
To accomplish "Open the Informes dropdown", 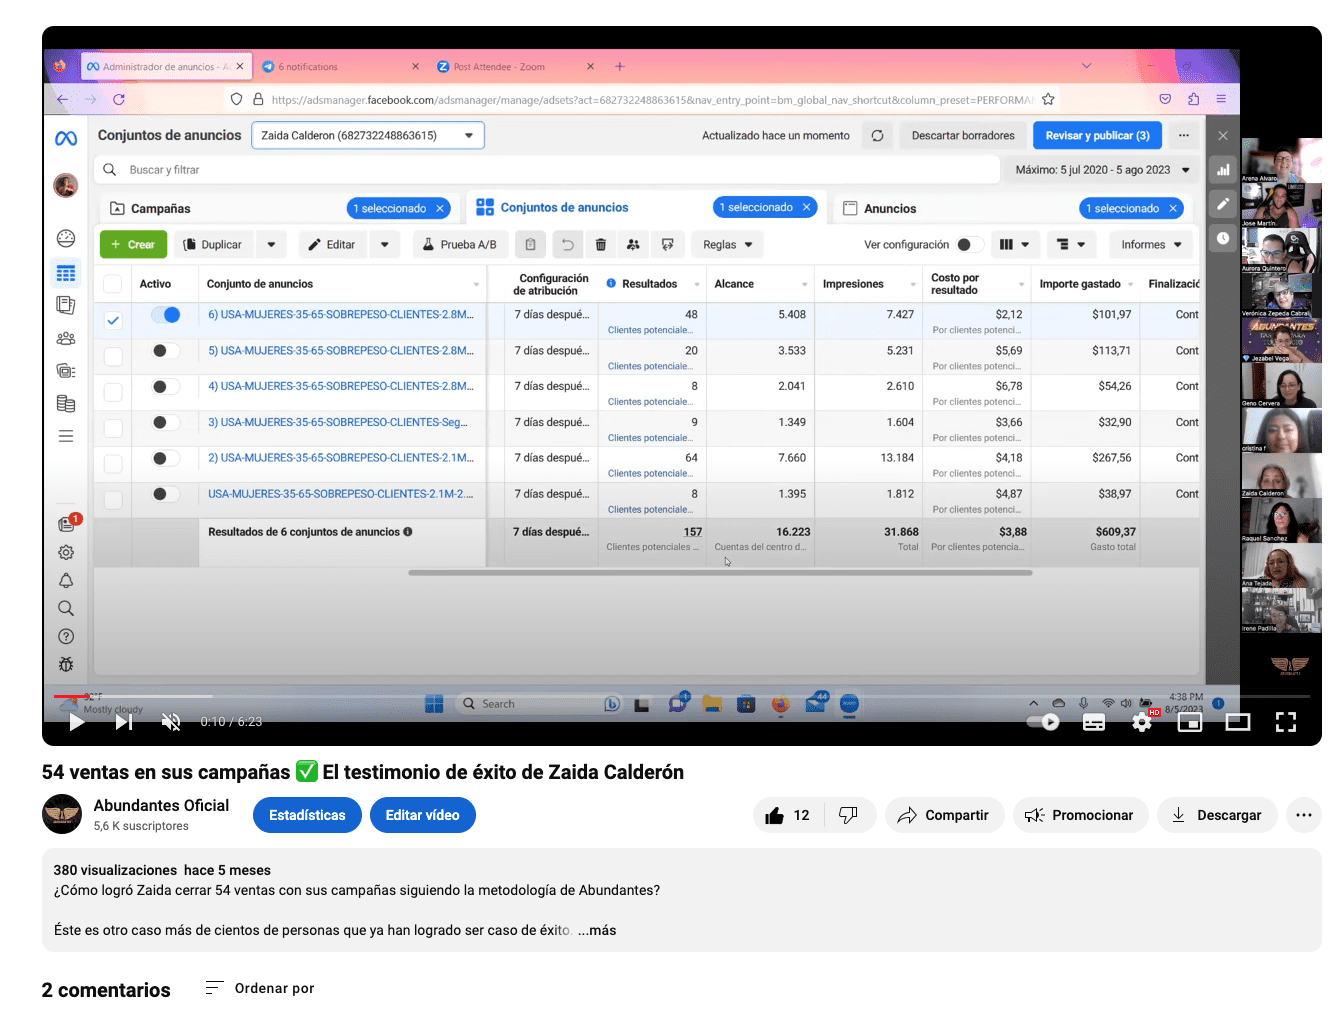I will point(1151,244).
